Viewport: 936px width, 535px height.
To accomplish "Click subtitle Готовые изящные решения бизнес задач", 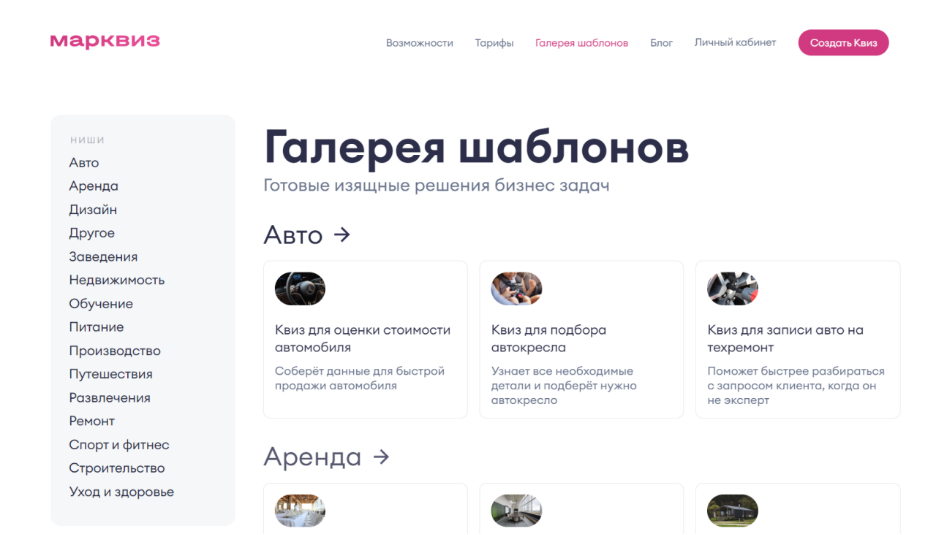I will 436,186.
